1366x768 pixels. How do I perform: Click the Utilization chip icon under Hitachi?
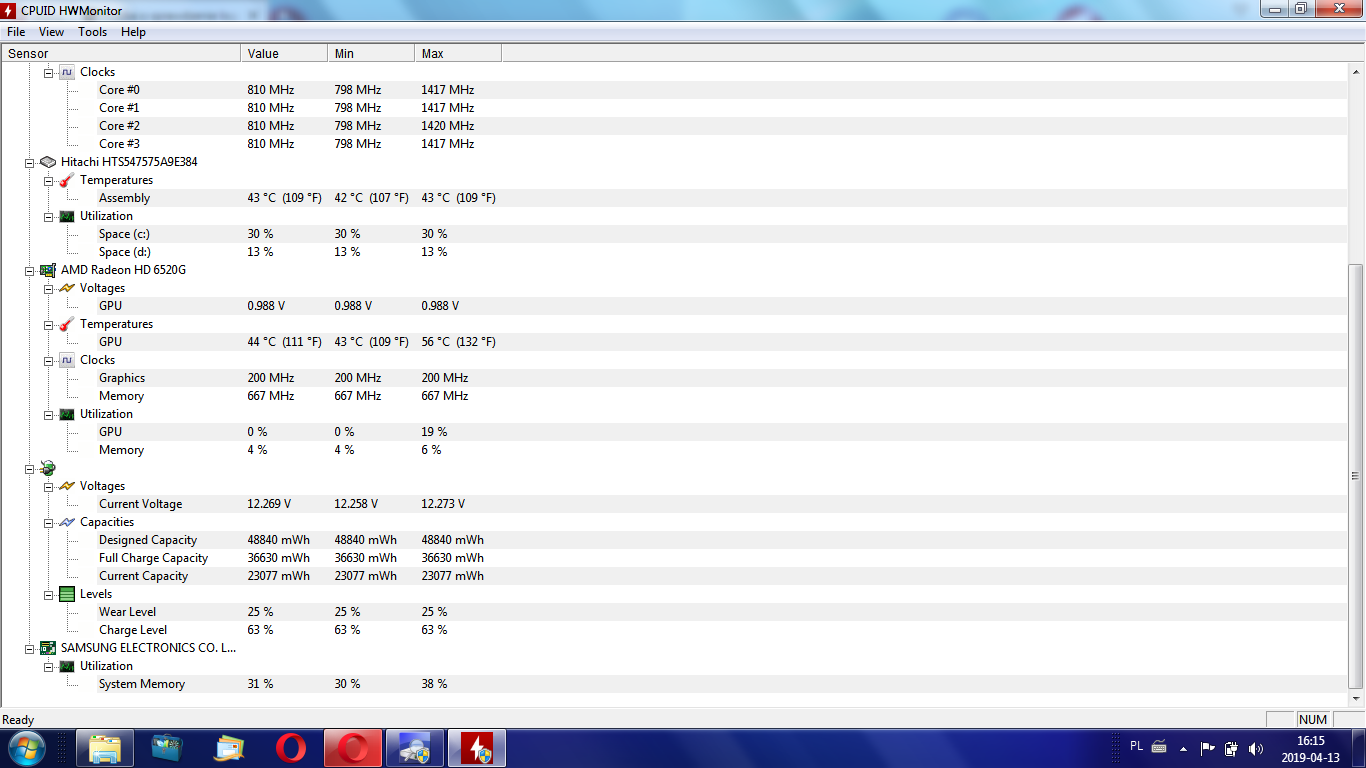(67, 216)
